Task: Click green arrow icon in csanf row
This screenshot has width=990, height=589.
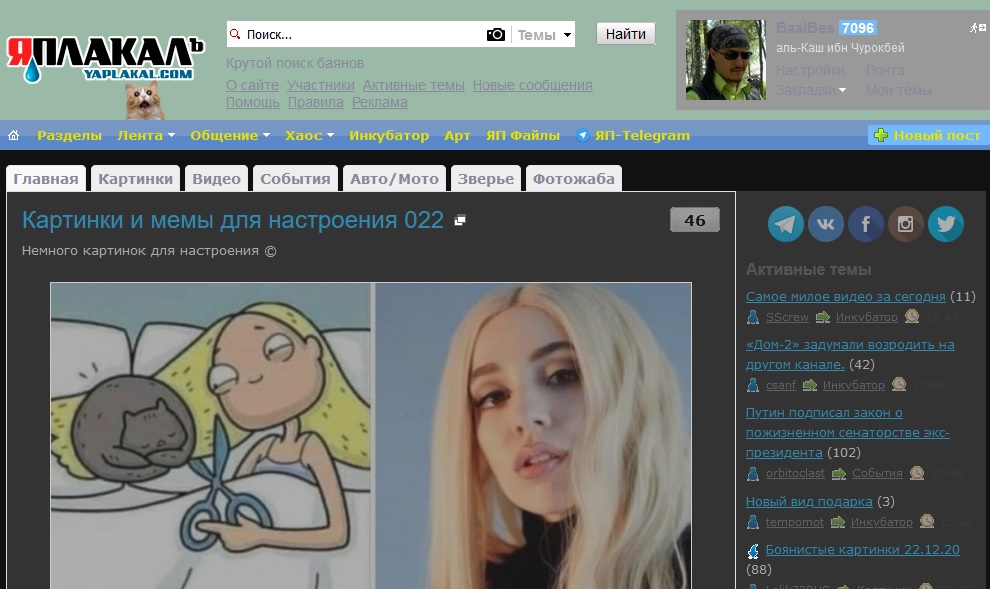Action: coord(809,385)
